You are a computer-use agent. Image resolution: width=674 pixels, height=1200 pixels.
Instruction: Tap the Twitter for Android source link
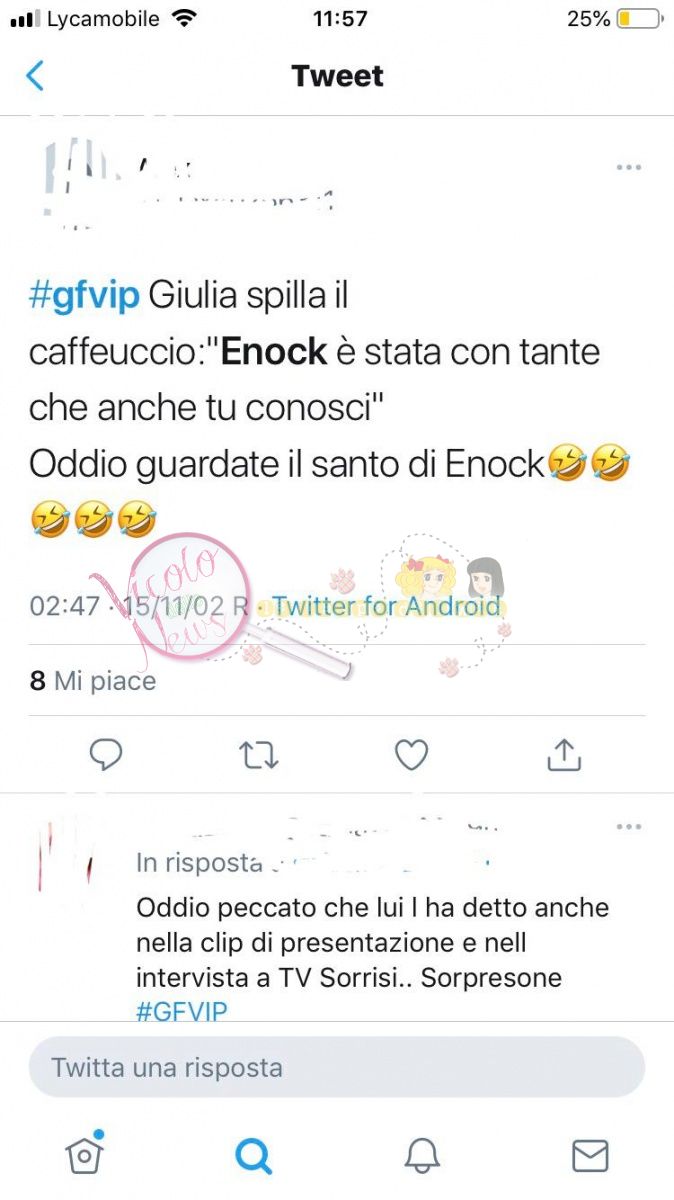386,606
